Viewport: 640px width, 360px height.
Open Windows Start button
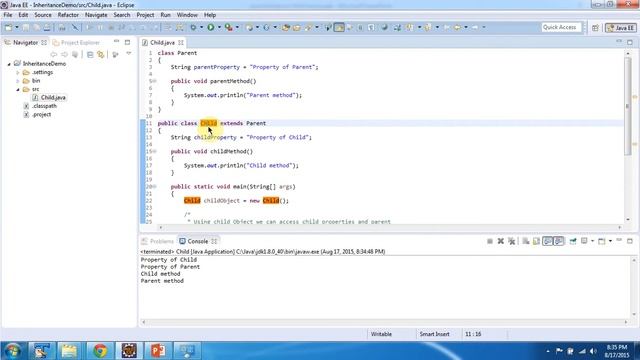tap(13, 351)
